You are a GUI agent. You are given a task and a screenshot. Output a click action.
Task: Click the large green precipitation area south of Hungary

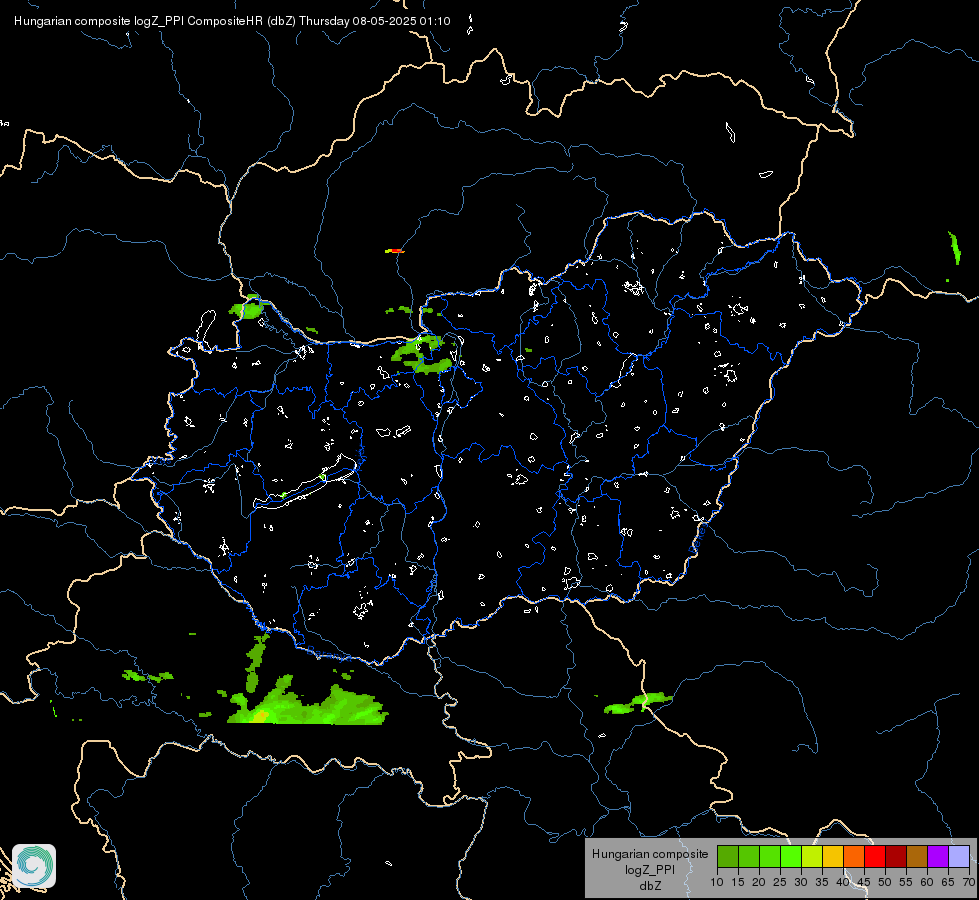[307, 703]
